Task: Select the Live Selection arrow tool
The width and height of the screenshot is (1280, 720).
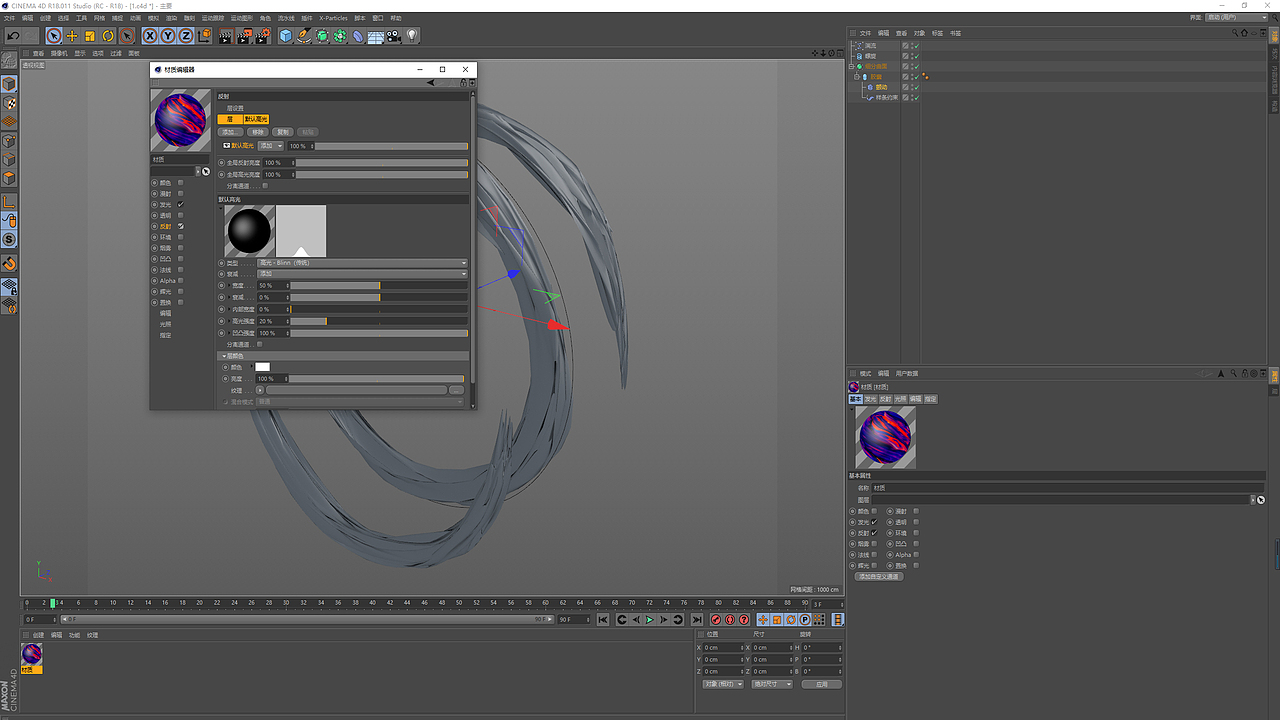Action: click(x=54, y=36)
